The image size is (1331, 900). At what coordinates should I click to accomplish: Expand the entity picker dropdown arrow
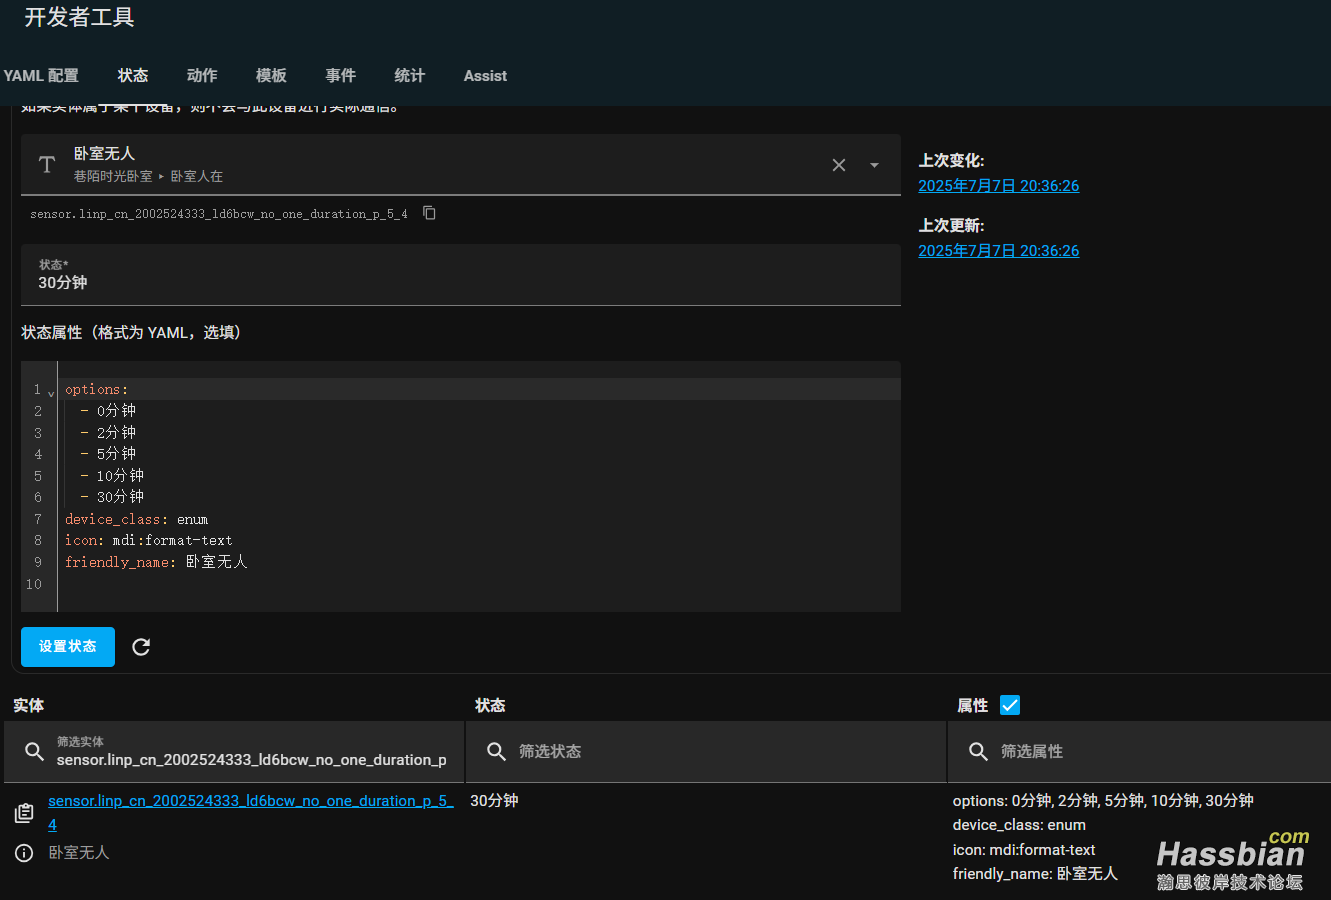tap(874, 165)
